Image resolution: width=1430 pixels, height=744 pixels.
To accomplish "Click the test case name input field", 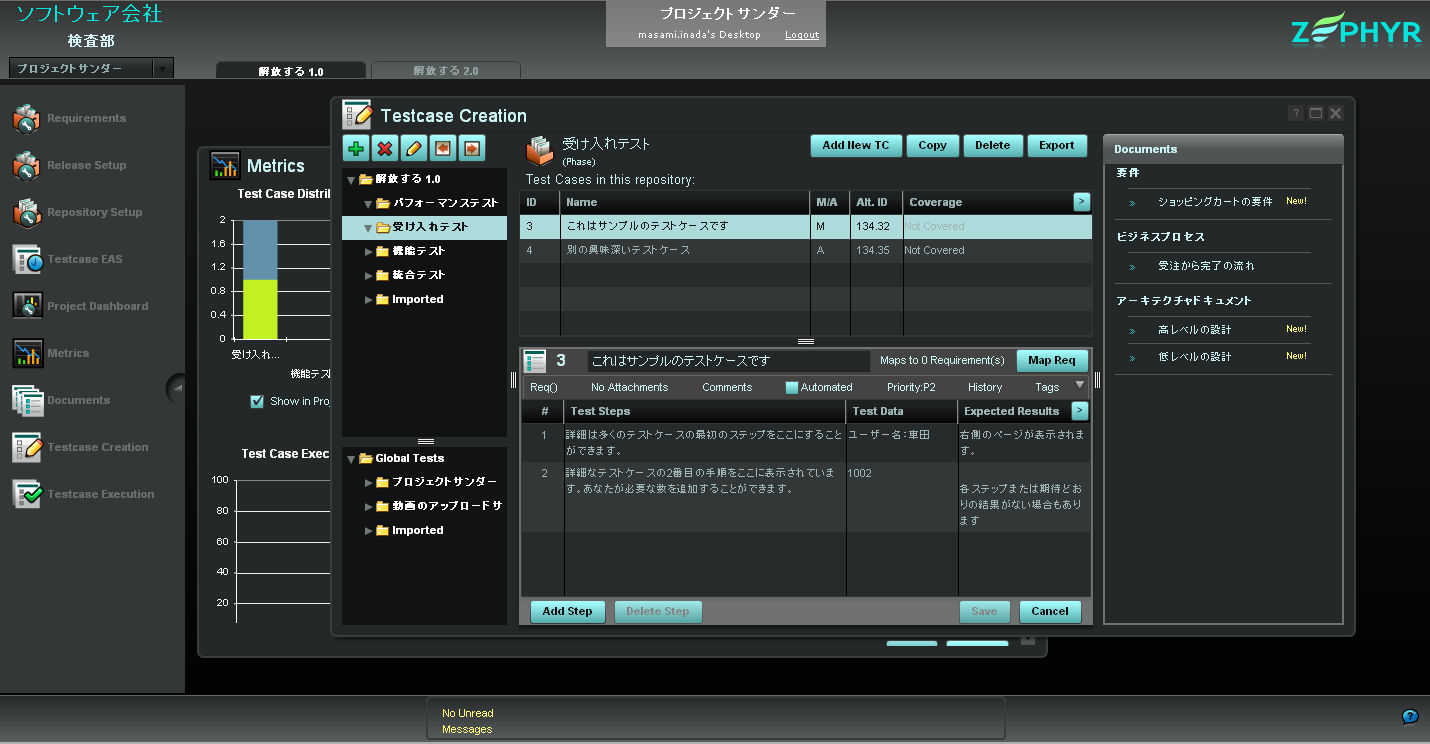I will coord(729,361).
